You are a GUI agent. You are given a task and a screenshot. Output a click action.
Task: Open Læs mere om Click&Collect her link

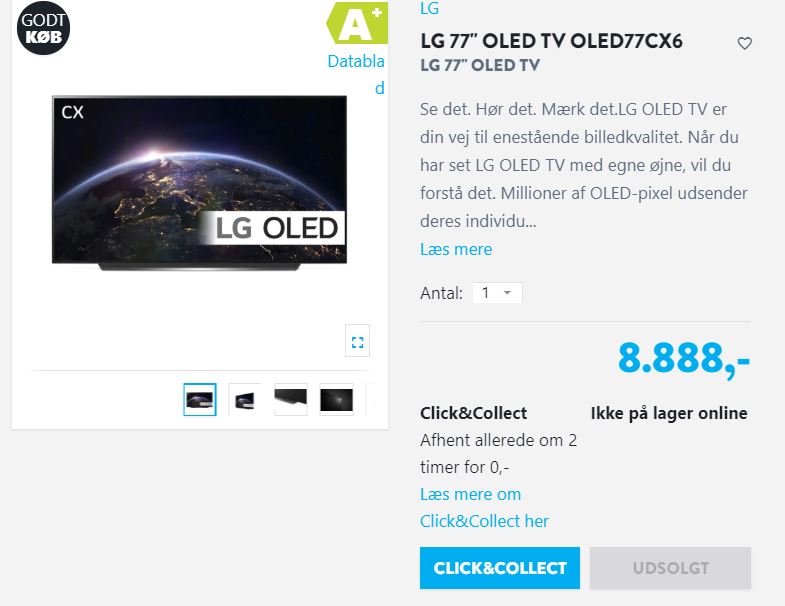[x=484, y=508]
